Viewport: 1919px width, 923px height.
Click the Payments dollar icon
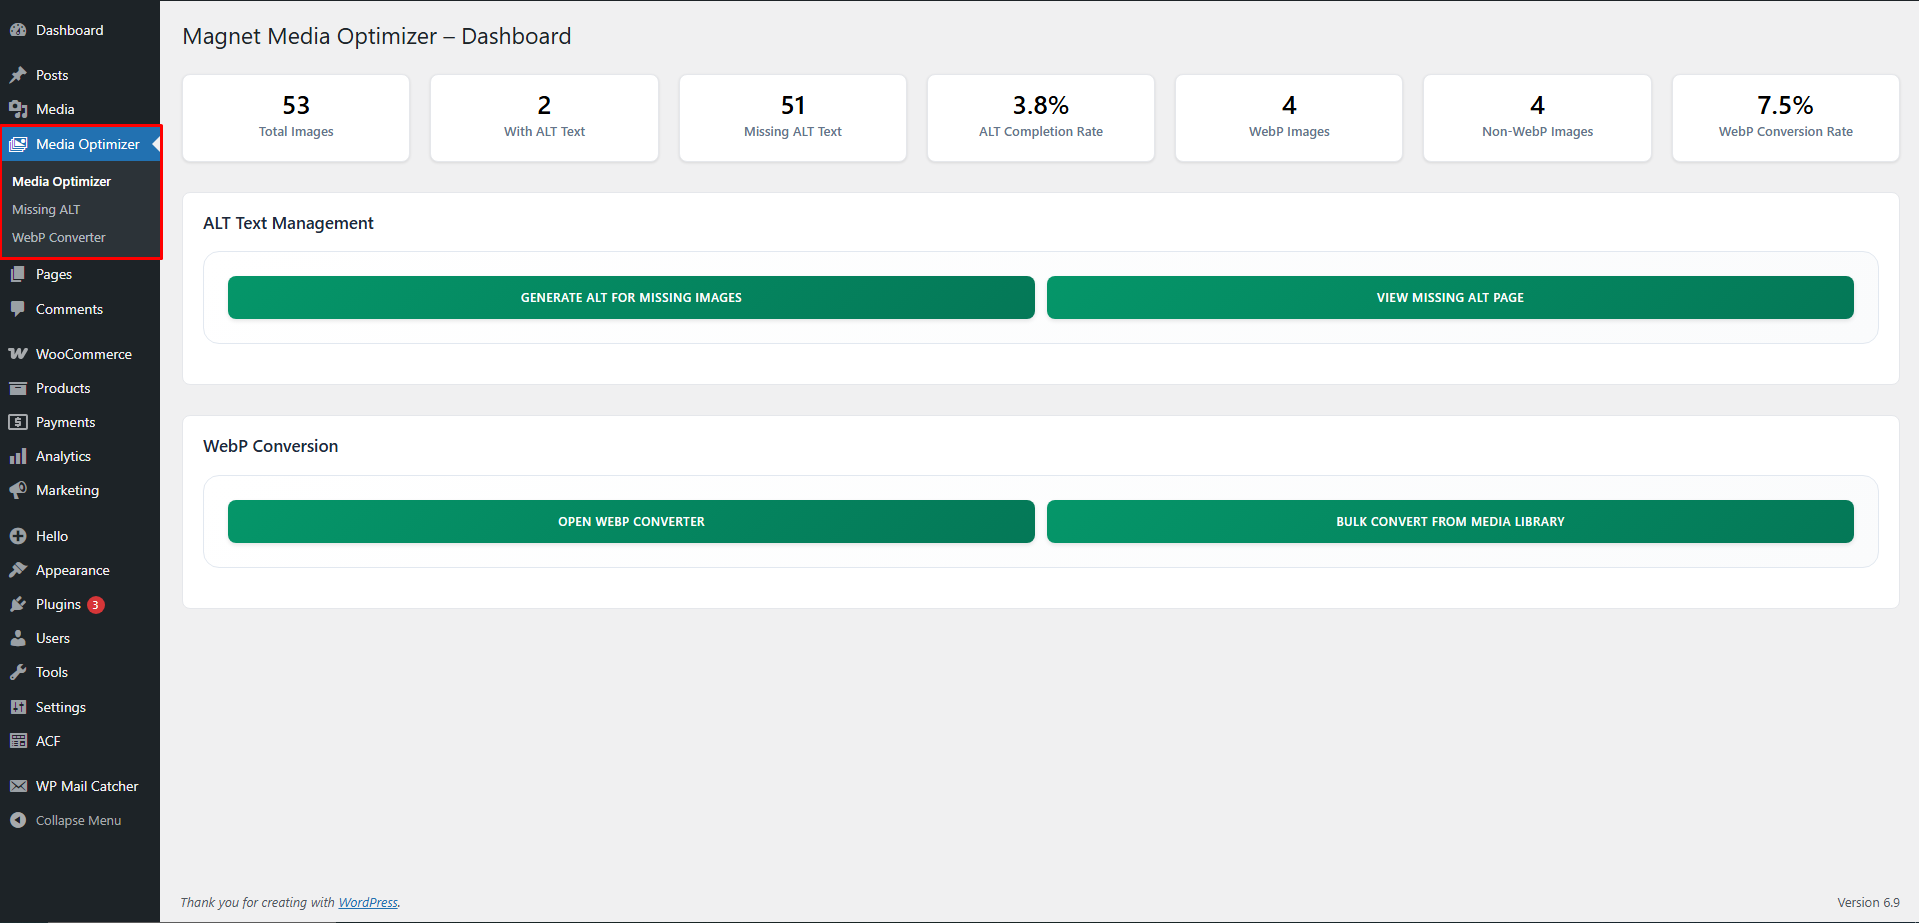18,422
